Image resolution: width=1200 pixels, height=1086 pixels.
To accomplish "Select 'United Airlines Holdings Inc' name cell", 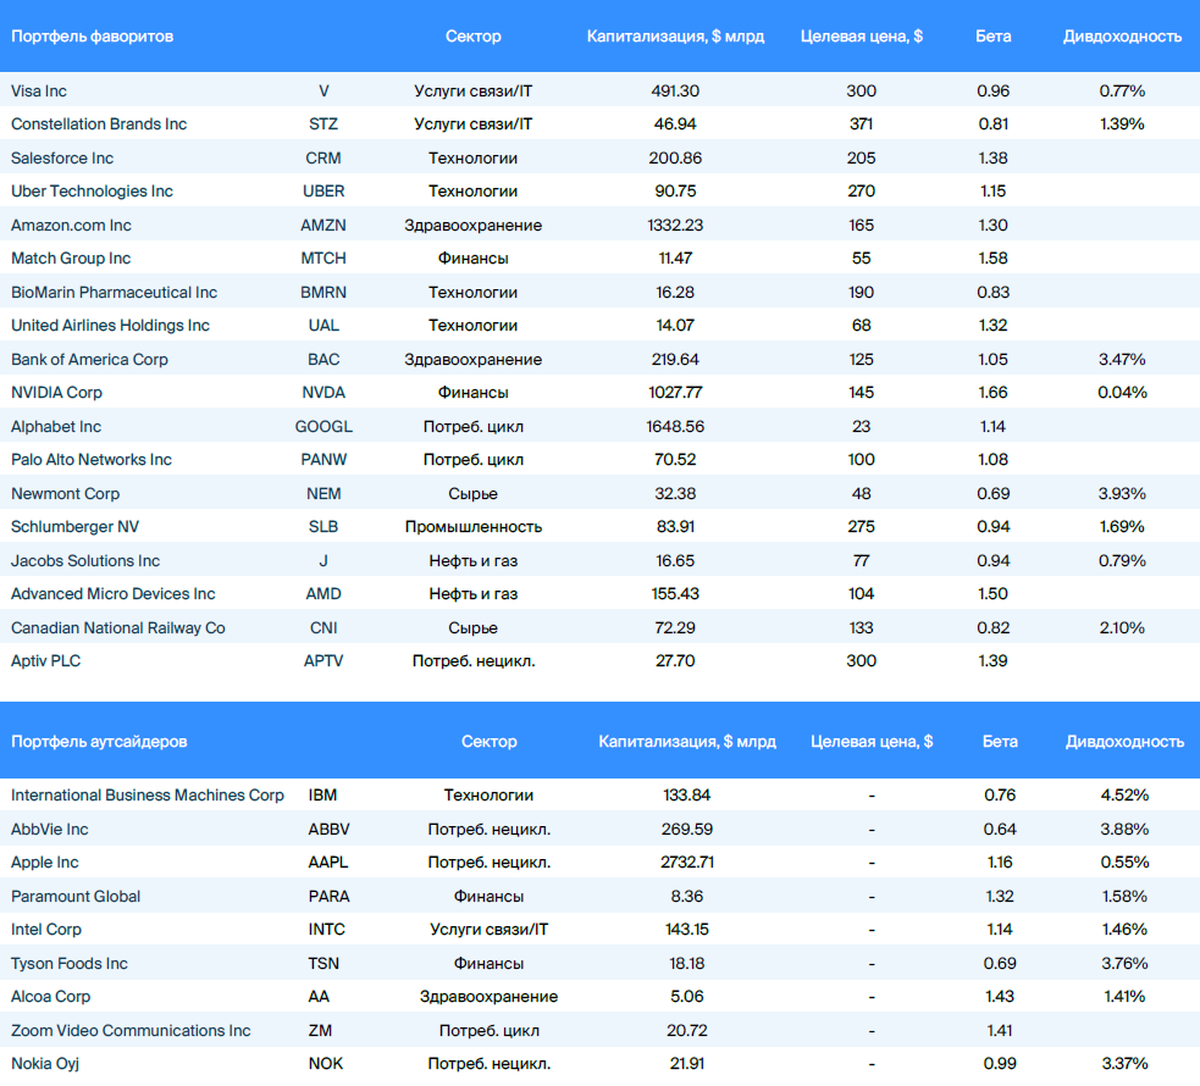I will click(x=110, y=325).
